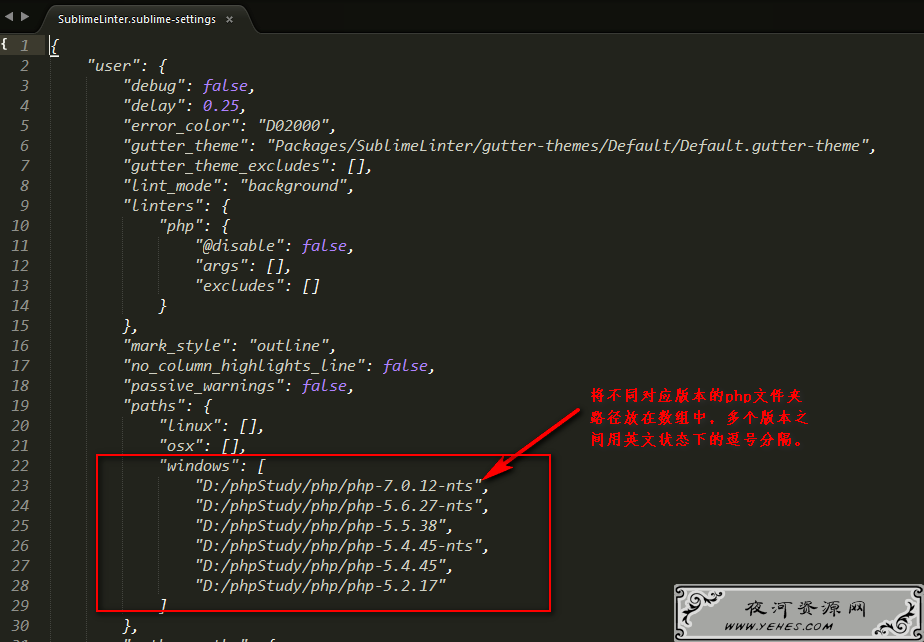Click the "php" key on line 10
Screen dimensions: 924x642
[180, 226]
